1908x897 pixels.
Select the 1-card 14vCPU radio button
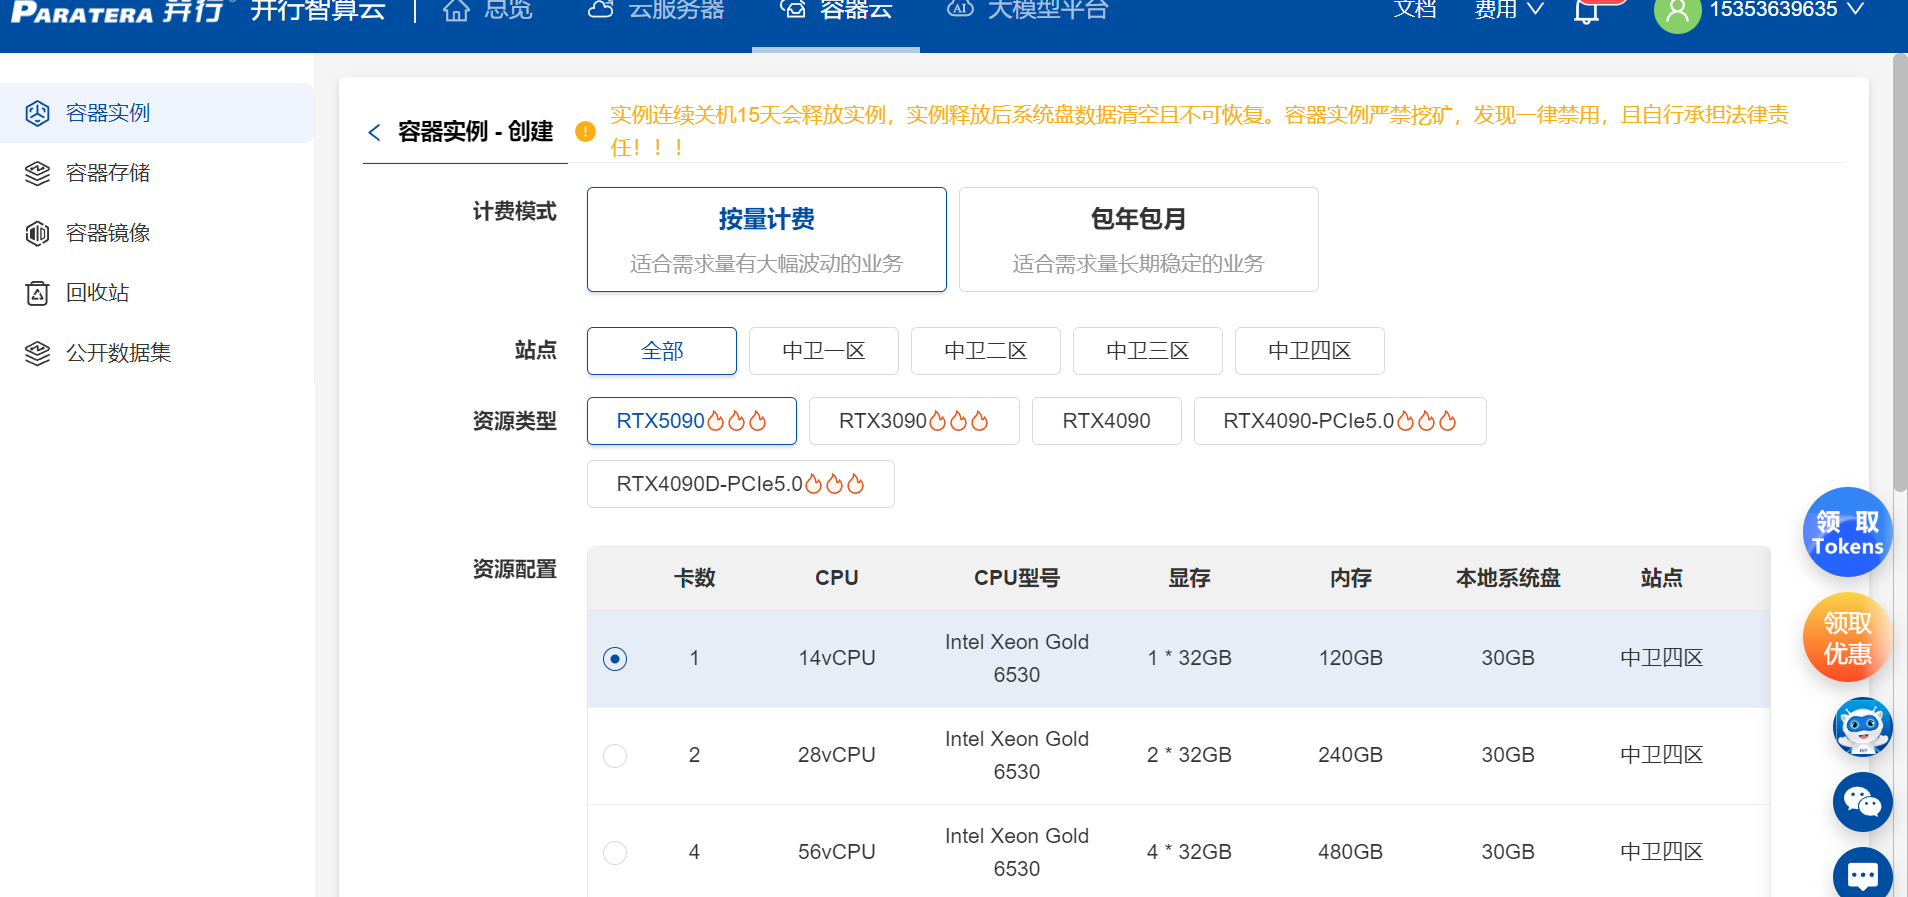615,659
